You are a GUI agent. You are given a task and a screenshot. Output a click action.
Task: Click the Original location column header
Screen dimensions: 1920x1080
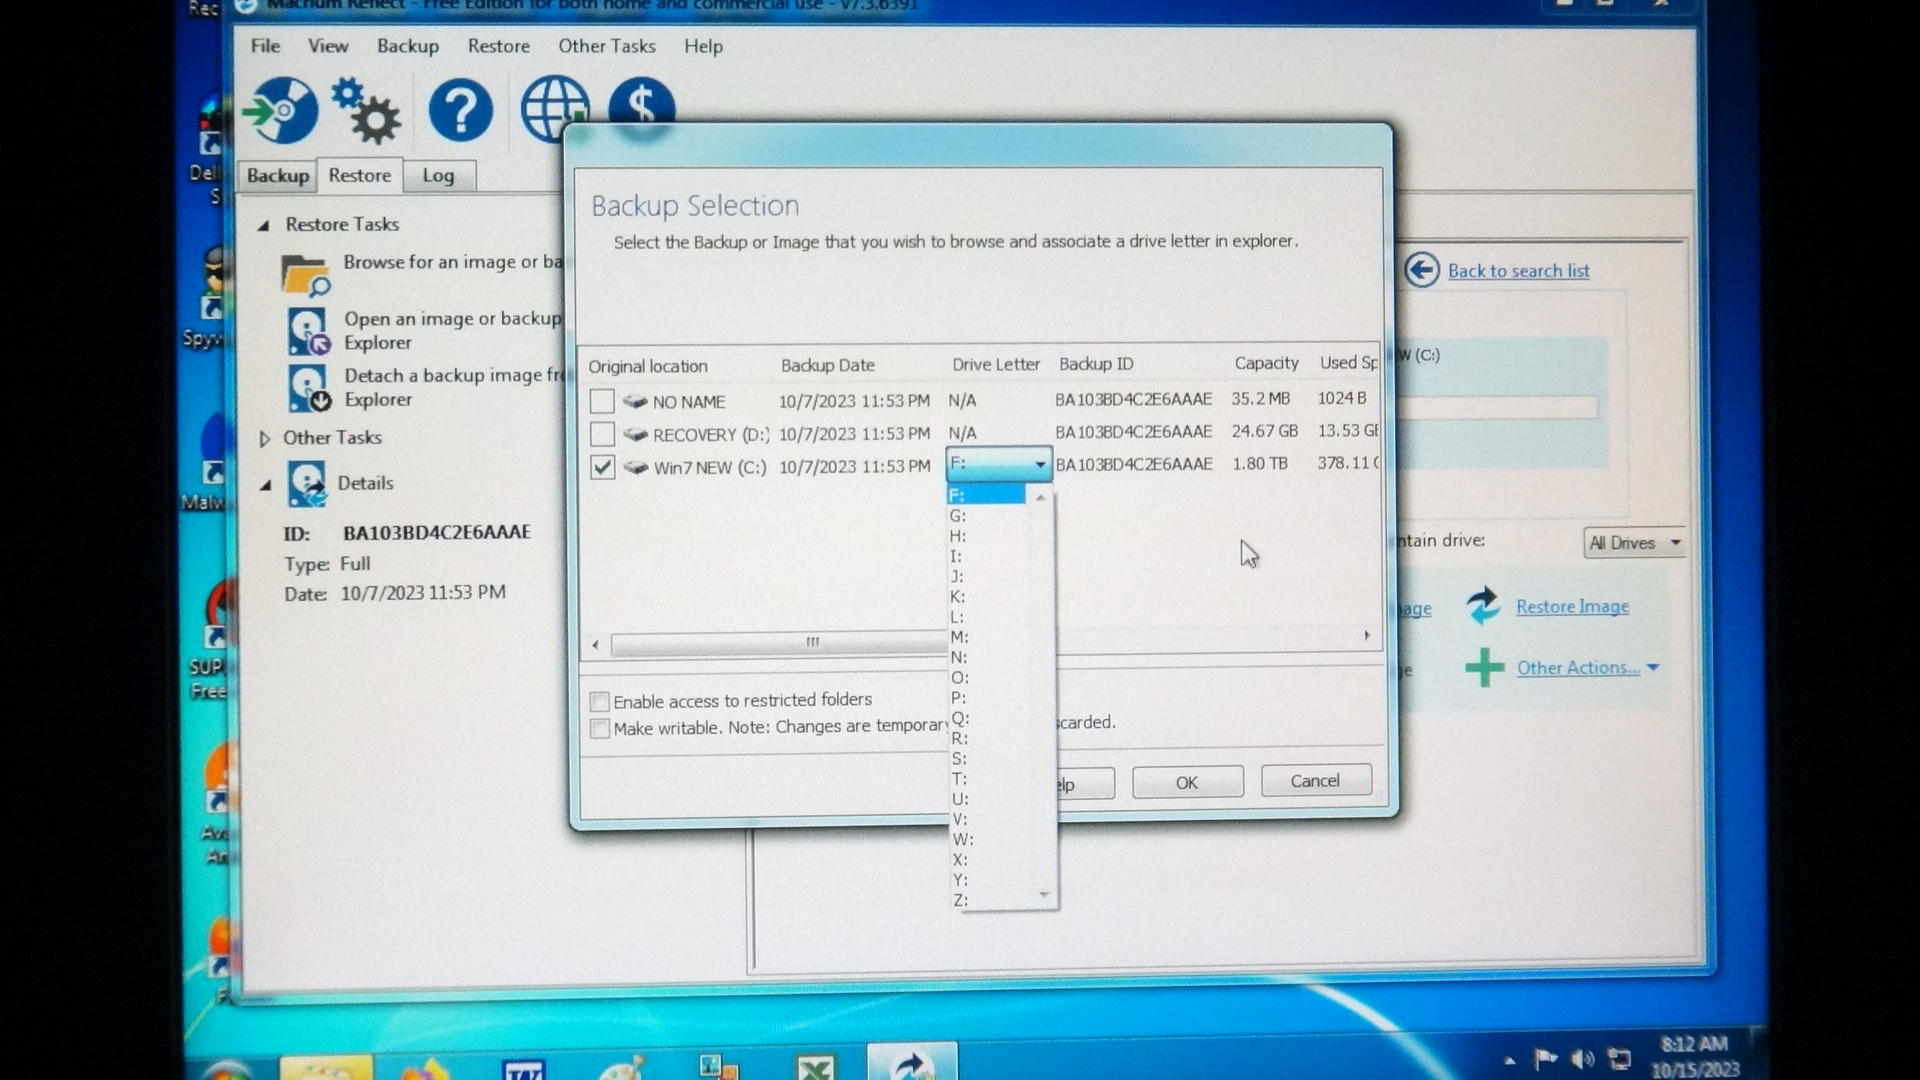pos(648,366)
